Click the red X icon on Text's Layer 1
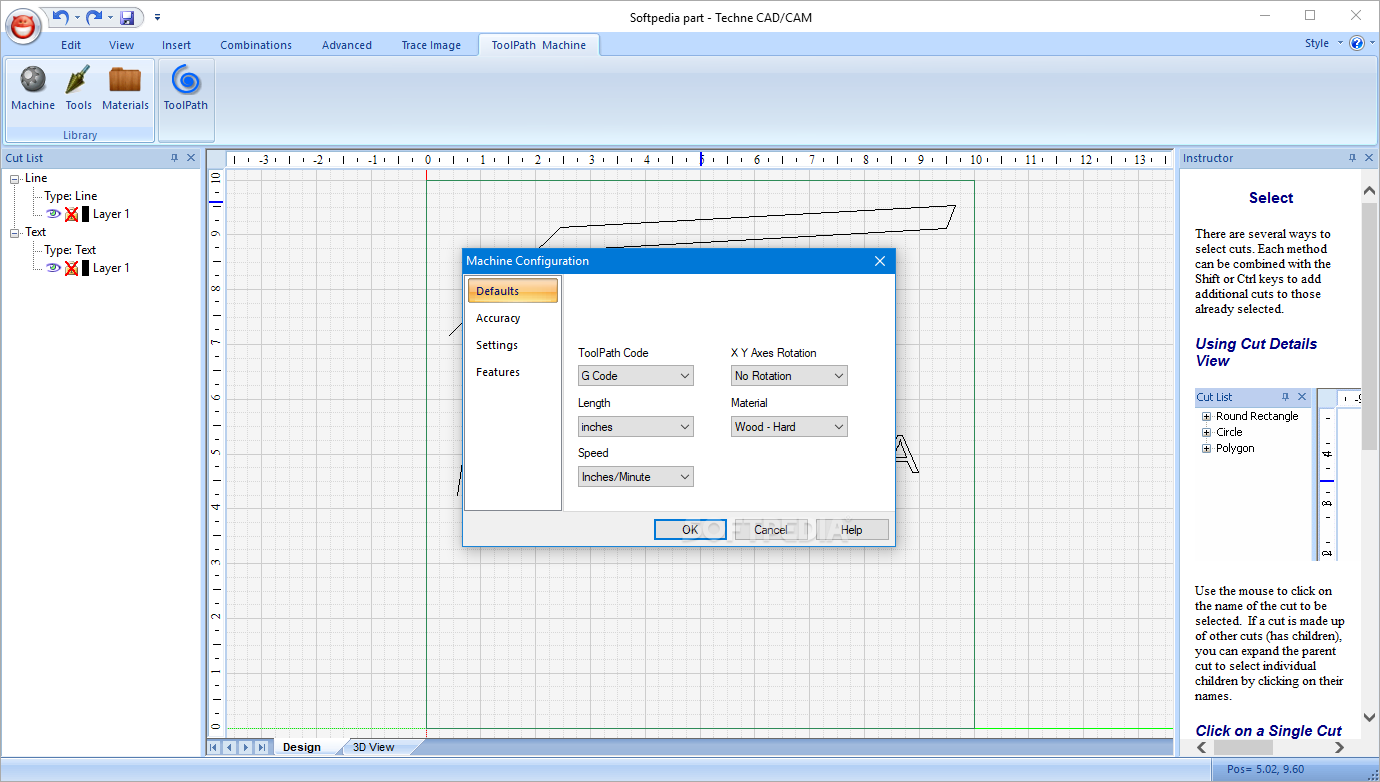Image resolution: width=1380 pixels, height=782 pixels. (71, 268)
